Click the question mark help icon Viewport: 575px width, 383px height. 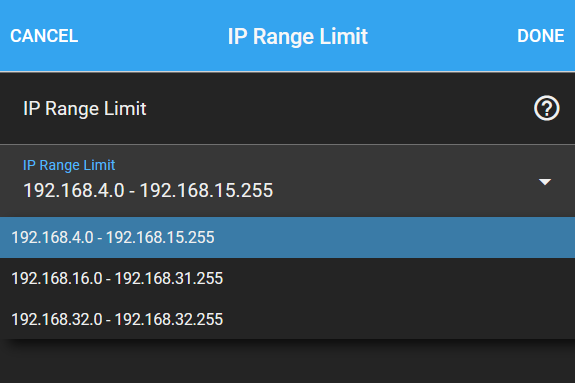546,108
